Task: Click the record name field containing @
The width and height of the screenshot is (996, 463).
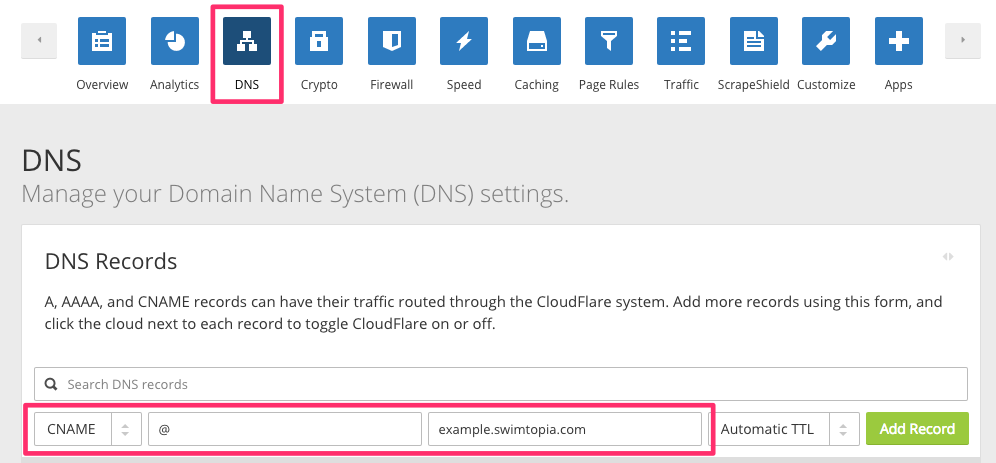Action: click(x=285, y=429)
